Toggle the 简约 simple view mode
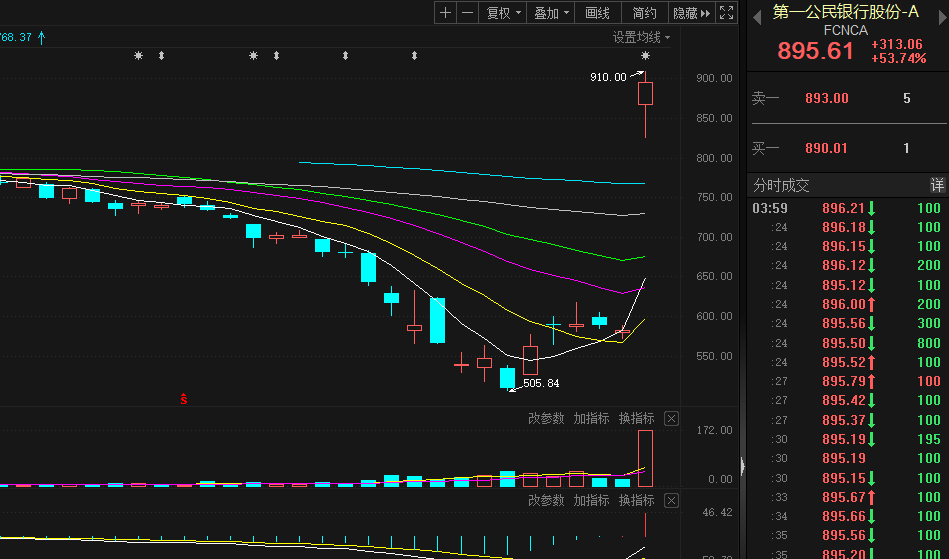 tap(645, 13)
